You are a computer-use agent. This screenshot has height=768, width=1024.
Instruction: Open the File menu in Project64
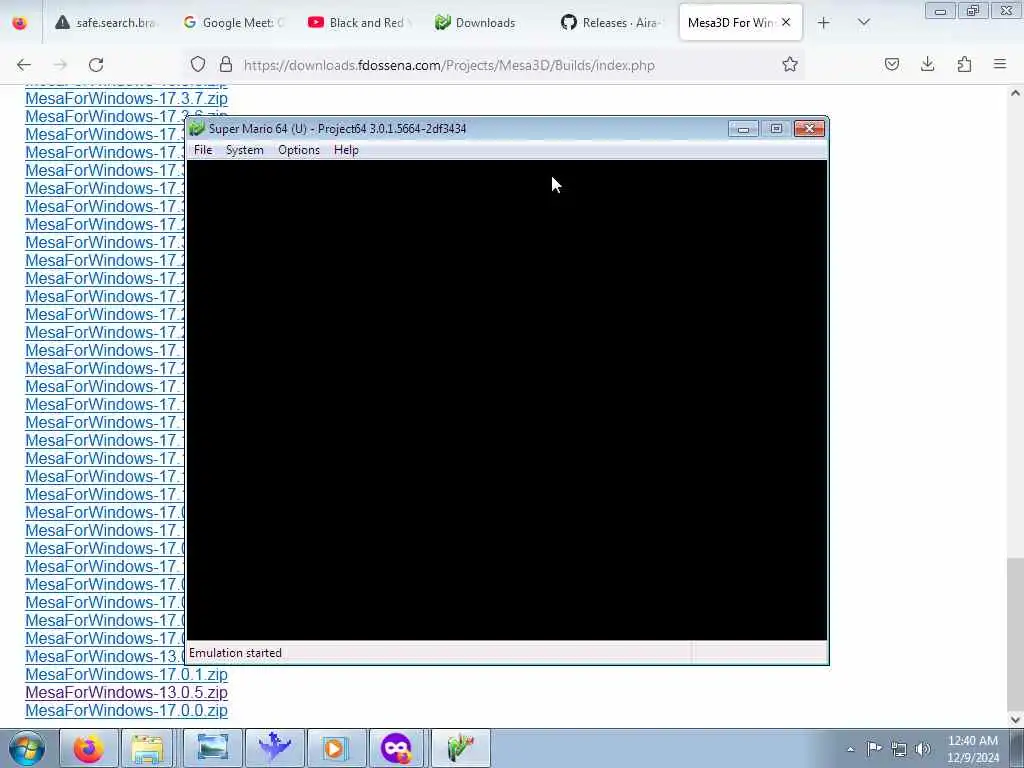(202, 150)
